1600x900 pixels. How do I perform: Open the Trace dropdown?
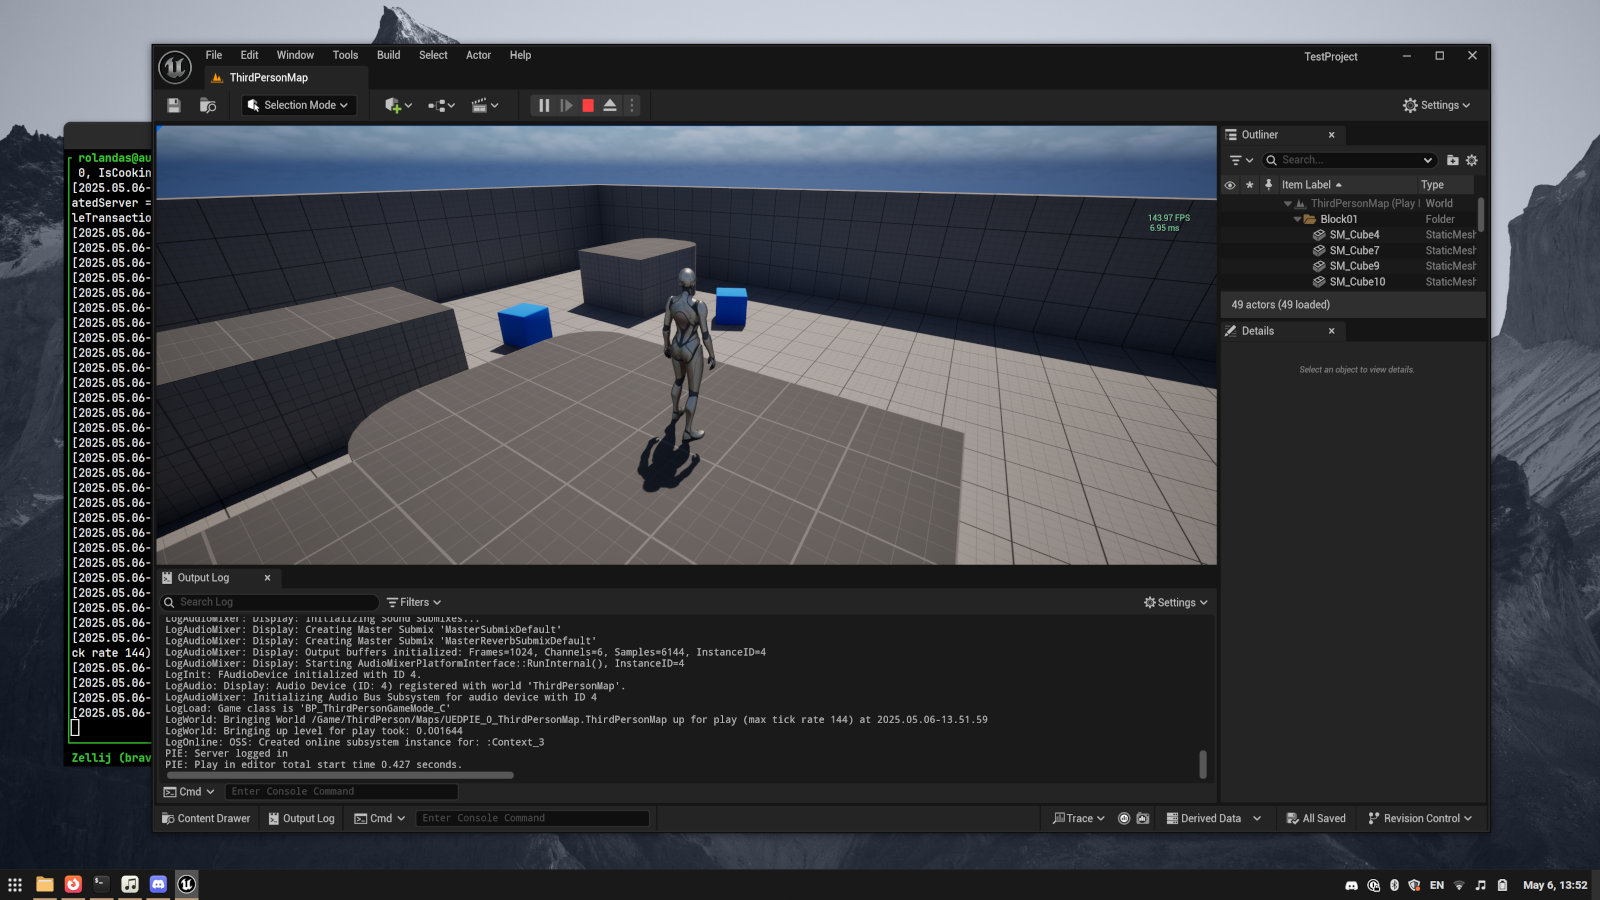[x=1078, y=818]
